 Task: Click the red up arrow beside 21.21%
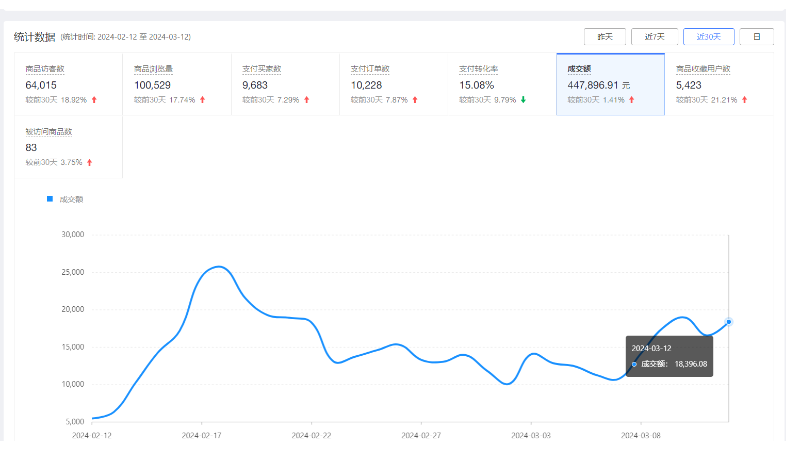pos(745,100)
